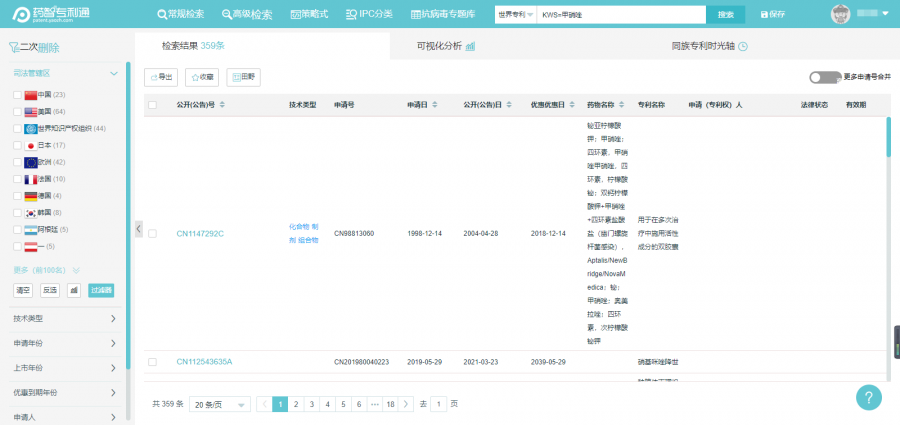Toggle the 更多申请号合并 switch
900x425 pixels.
(x=823, y=76)
